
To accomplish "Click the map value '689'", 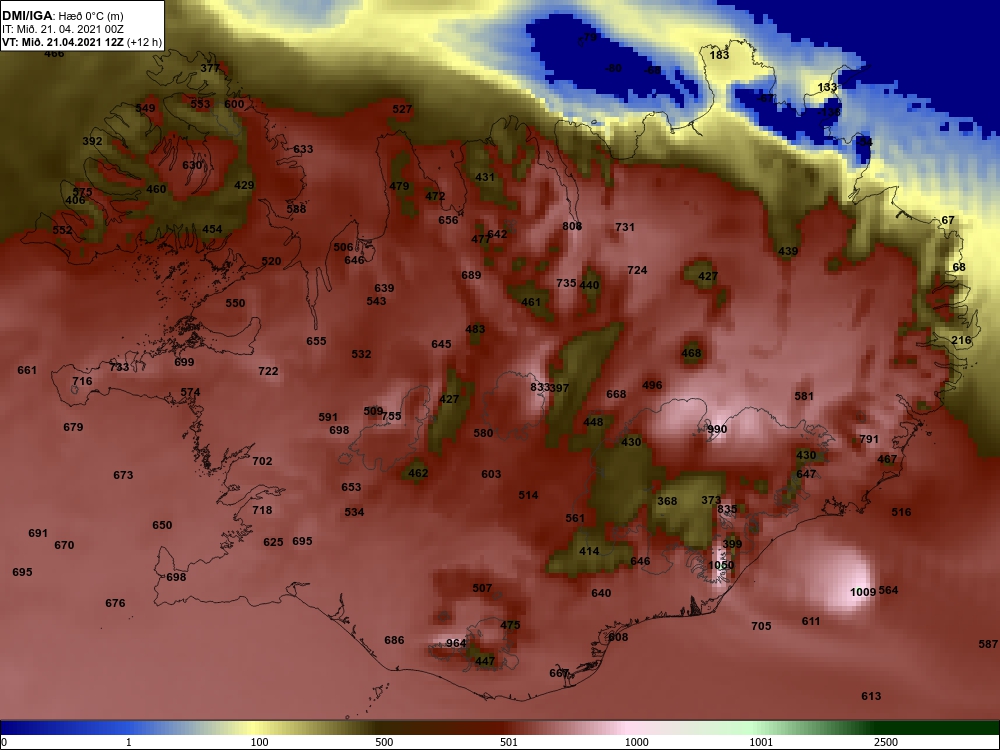I will point(471,276).
